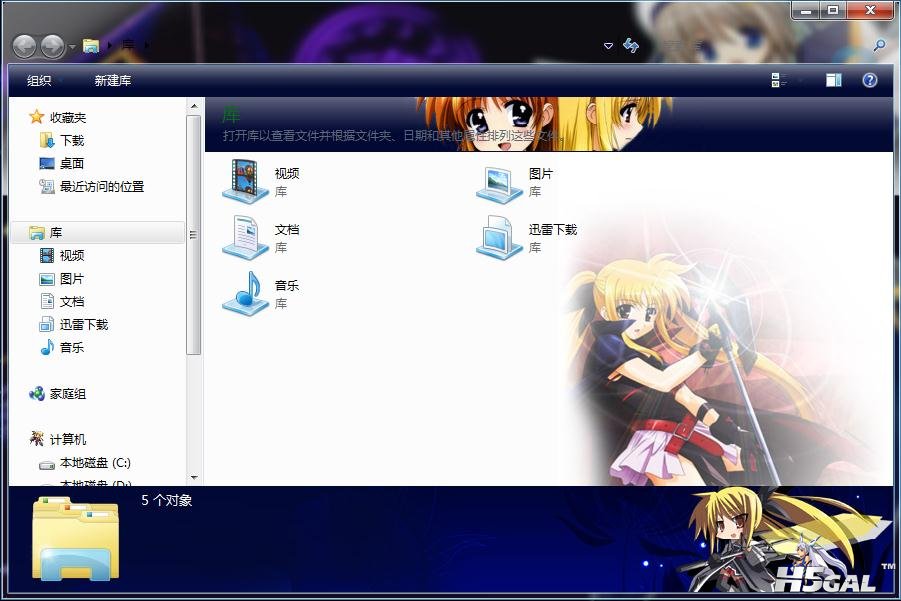Select 文档 in the navigation tree
The image size is (901, 601).
click(x=72, y=301)
